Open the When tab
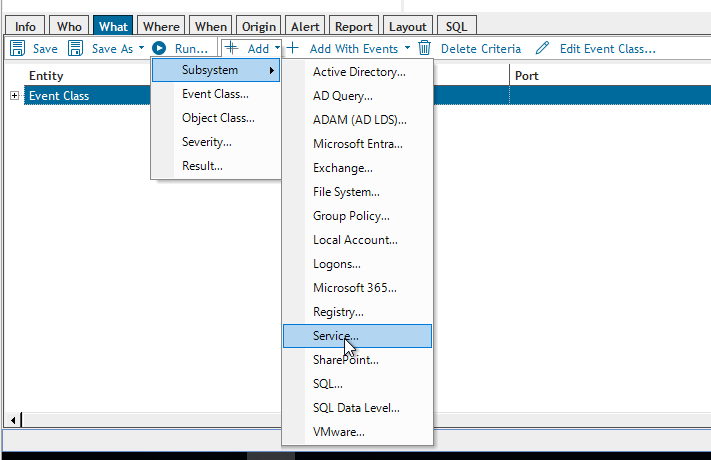This screenshot has height=460, width=711. click(211, 26)
